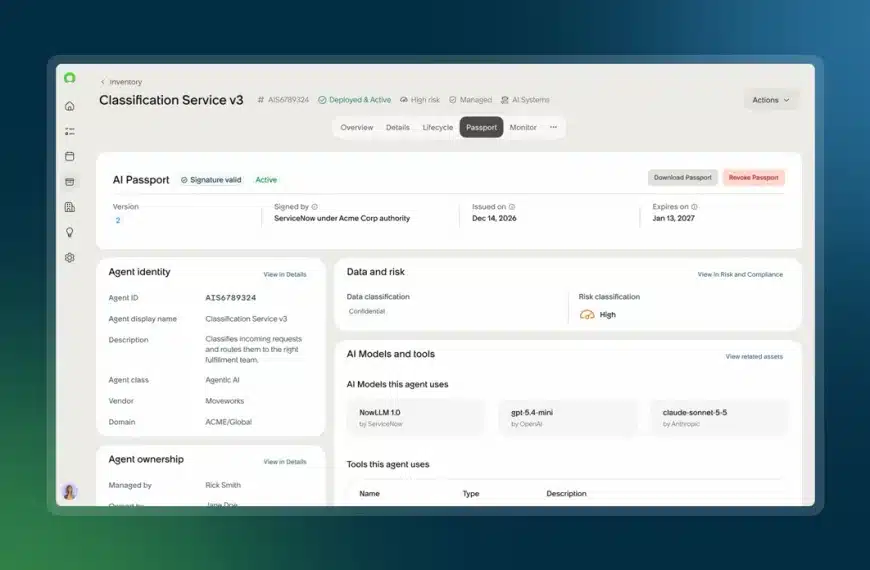Click the AI Systems icon in header
Viewport: 870px width, 570px height.
pyautogui.click(x=504, y=100)
